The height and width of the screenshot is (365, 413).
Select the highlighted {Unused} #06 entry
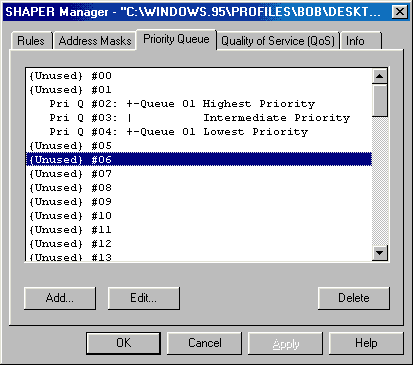[x=199, y=159]
